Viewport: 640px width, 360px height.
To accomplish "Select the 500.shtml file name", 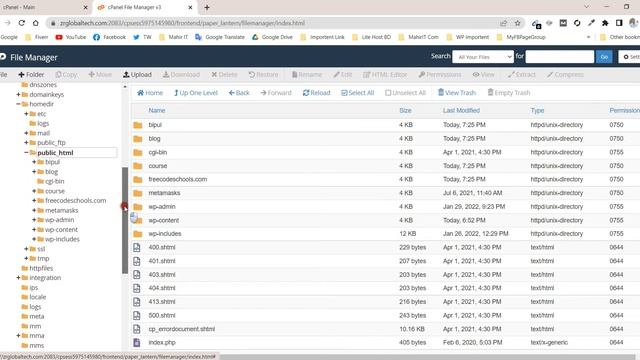I will [x=162, y=316].
